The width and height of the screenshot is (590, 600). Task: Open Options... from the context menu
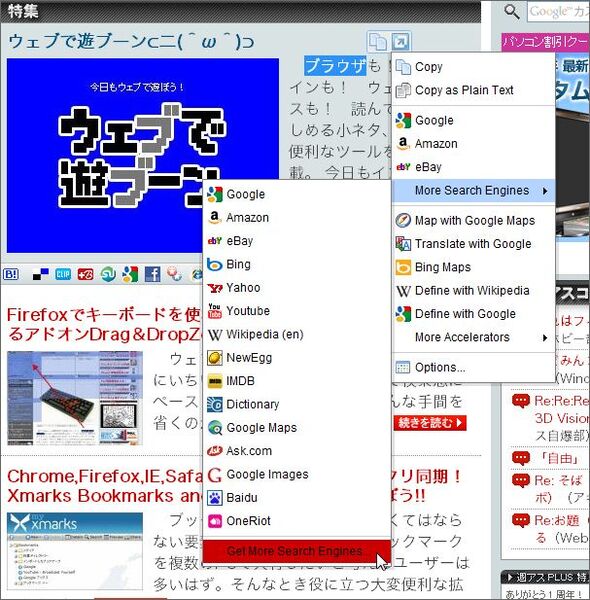473,367
